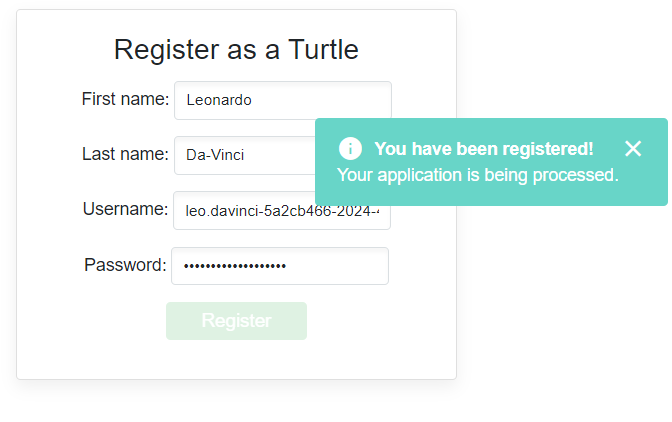
Task: Click blank card space below Register button
Action: coord(236,360)
